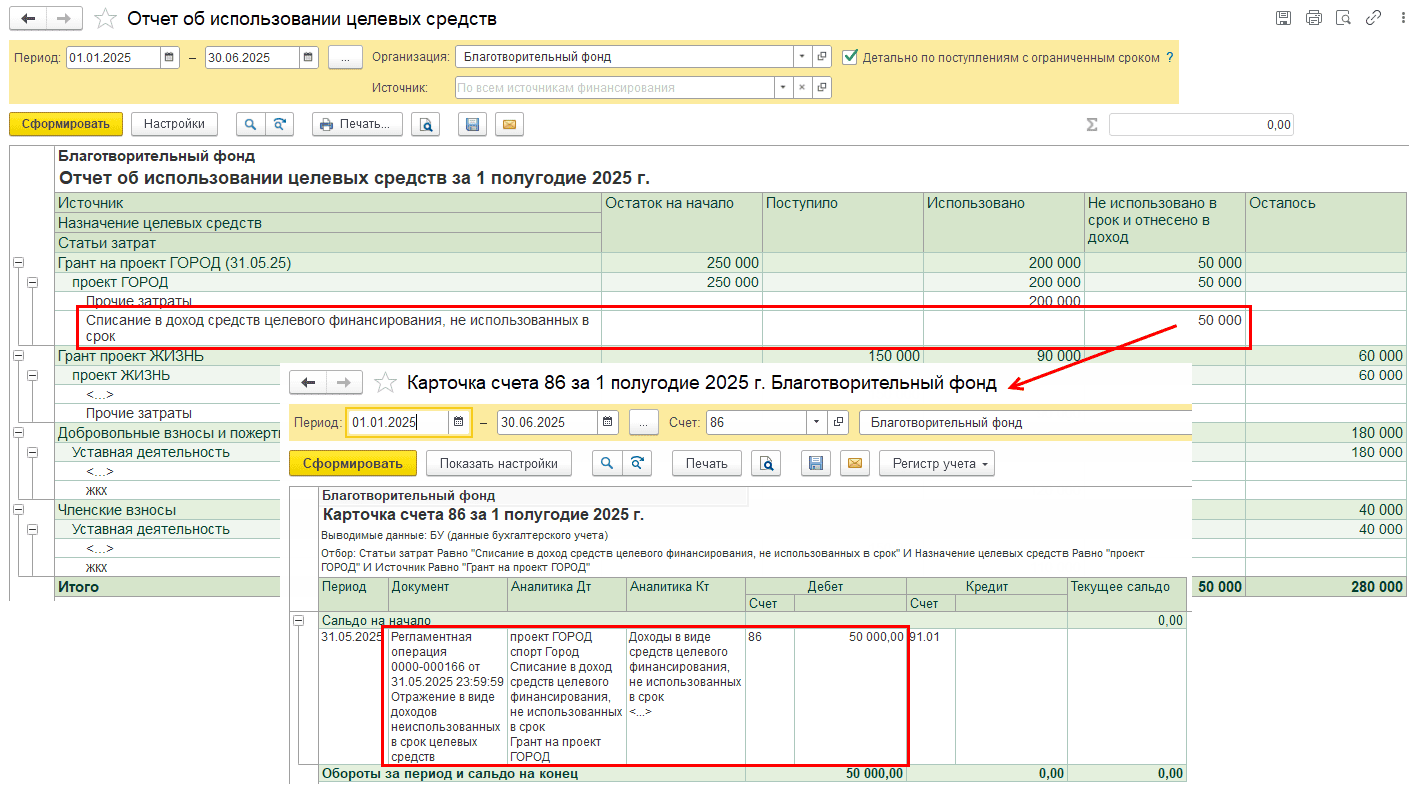Open the Регистр учета dropdown menu
Screen dimensions: 1415x794
936,463
